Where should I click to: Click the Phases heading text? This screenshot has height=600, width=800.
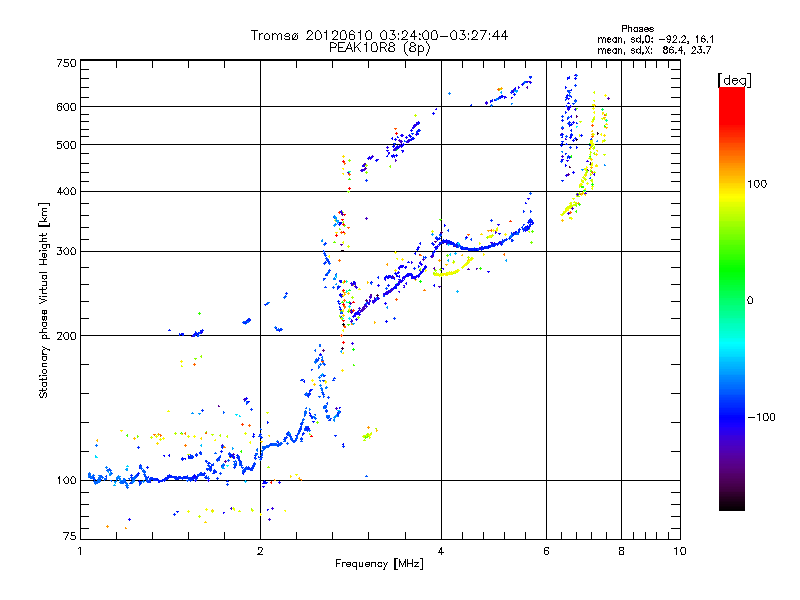click(637, 28)
